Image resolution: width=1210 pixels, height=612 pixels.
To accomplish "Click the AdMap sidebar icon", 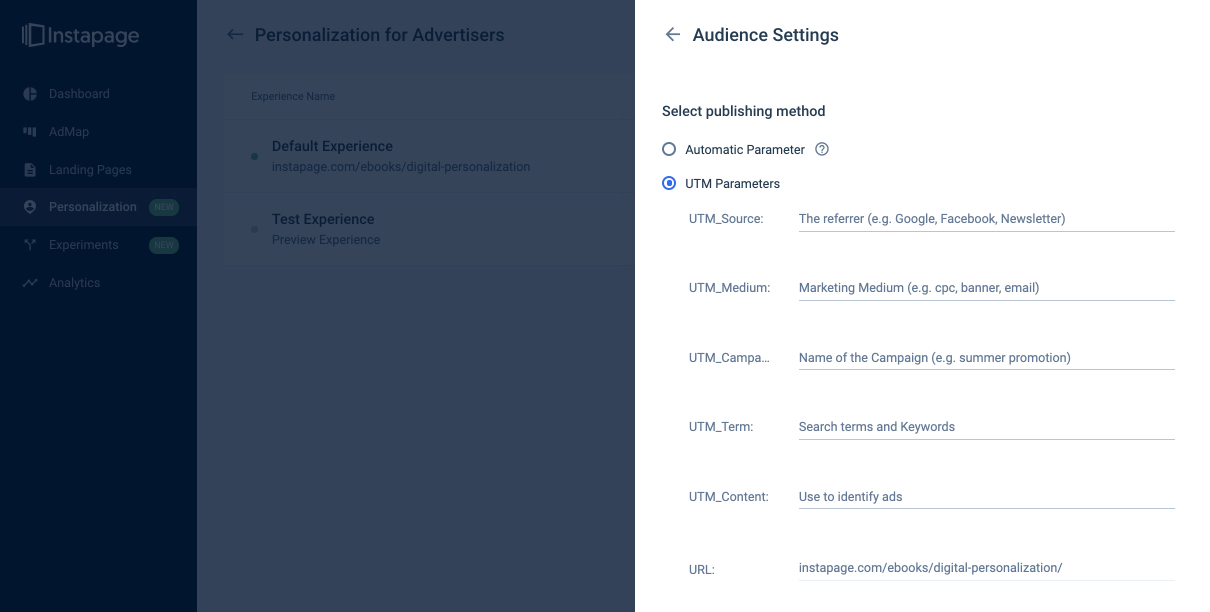I will tap(30, 132).
